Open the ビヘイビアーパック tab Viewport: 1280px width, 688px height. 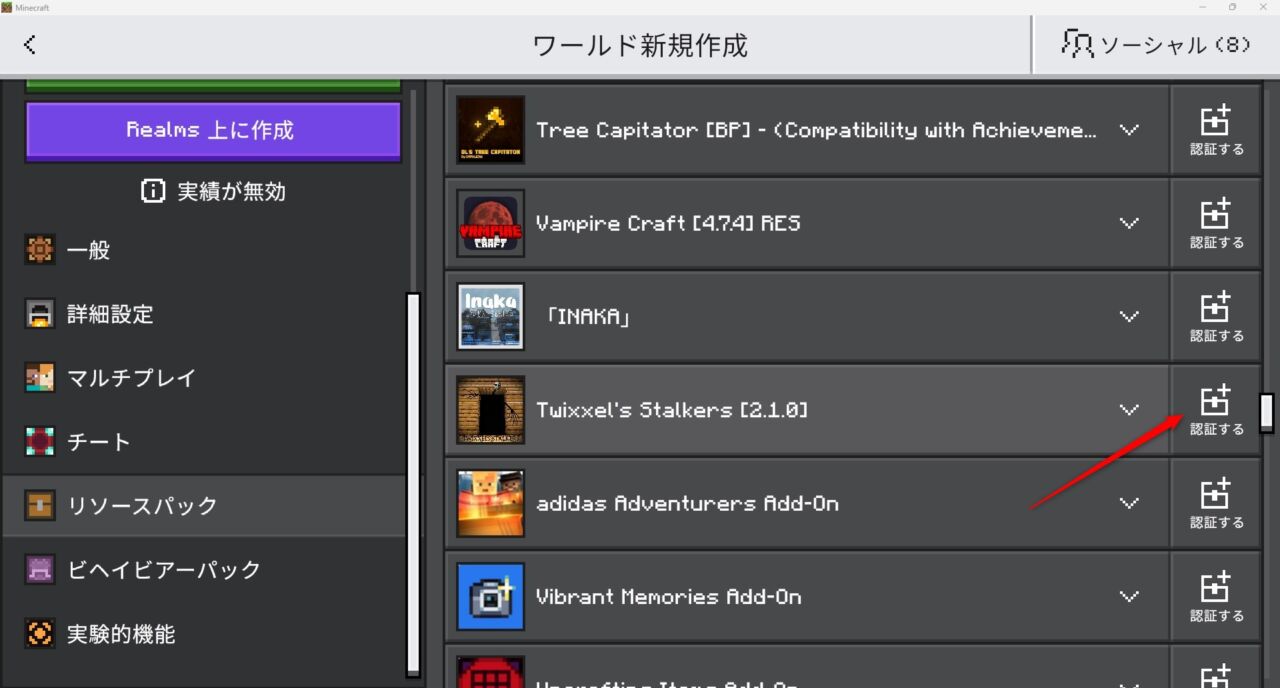coord(204,570)
